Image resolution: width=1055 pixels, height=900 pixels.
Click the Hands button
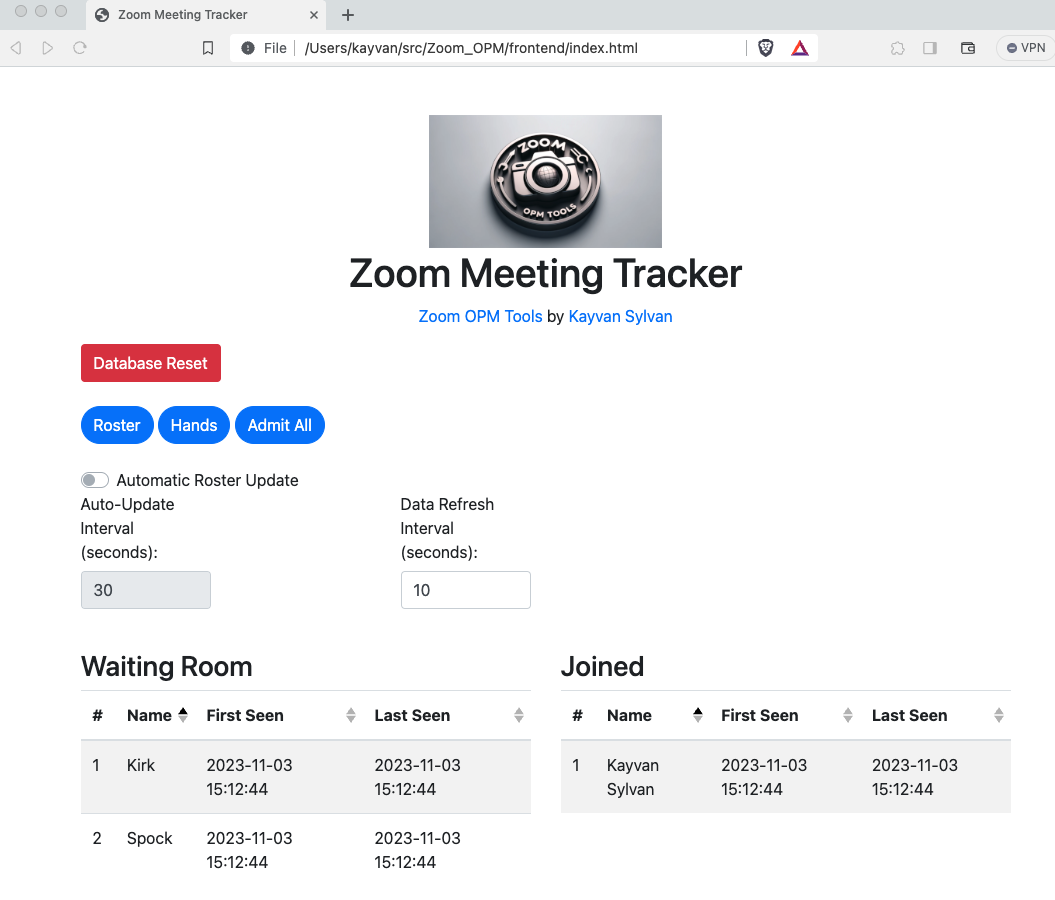pos(194,425)
